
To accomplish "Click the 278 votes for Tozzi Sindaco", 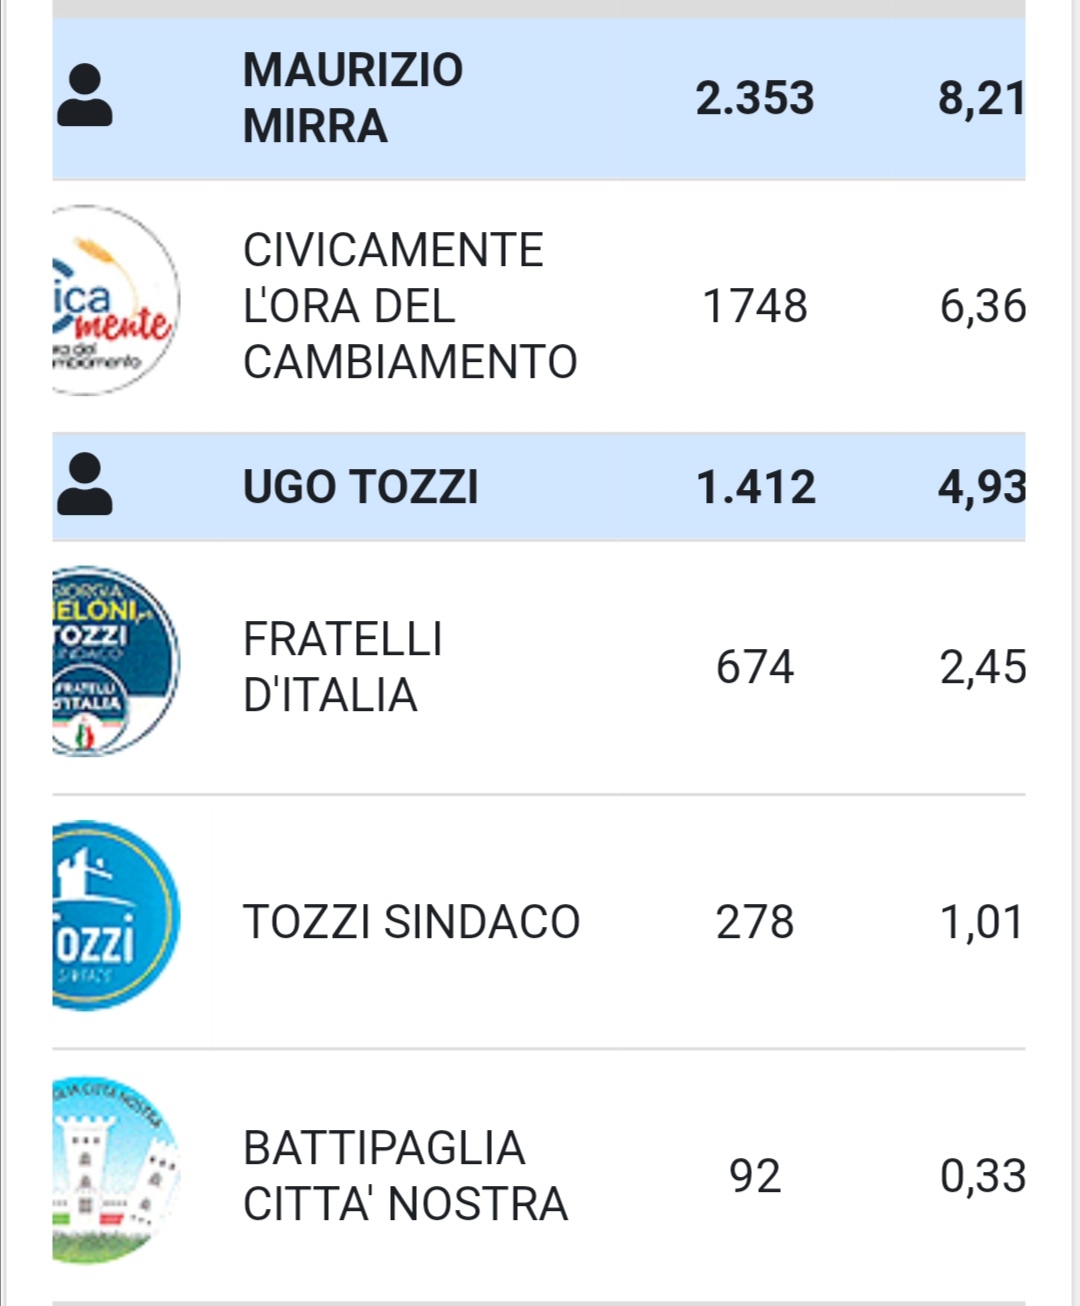I will [755, 922].
